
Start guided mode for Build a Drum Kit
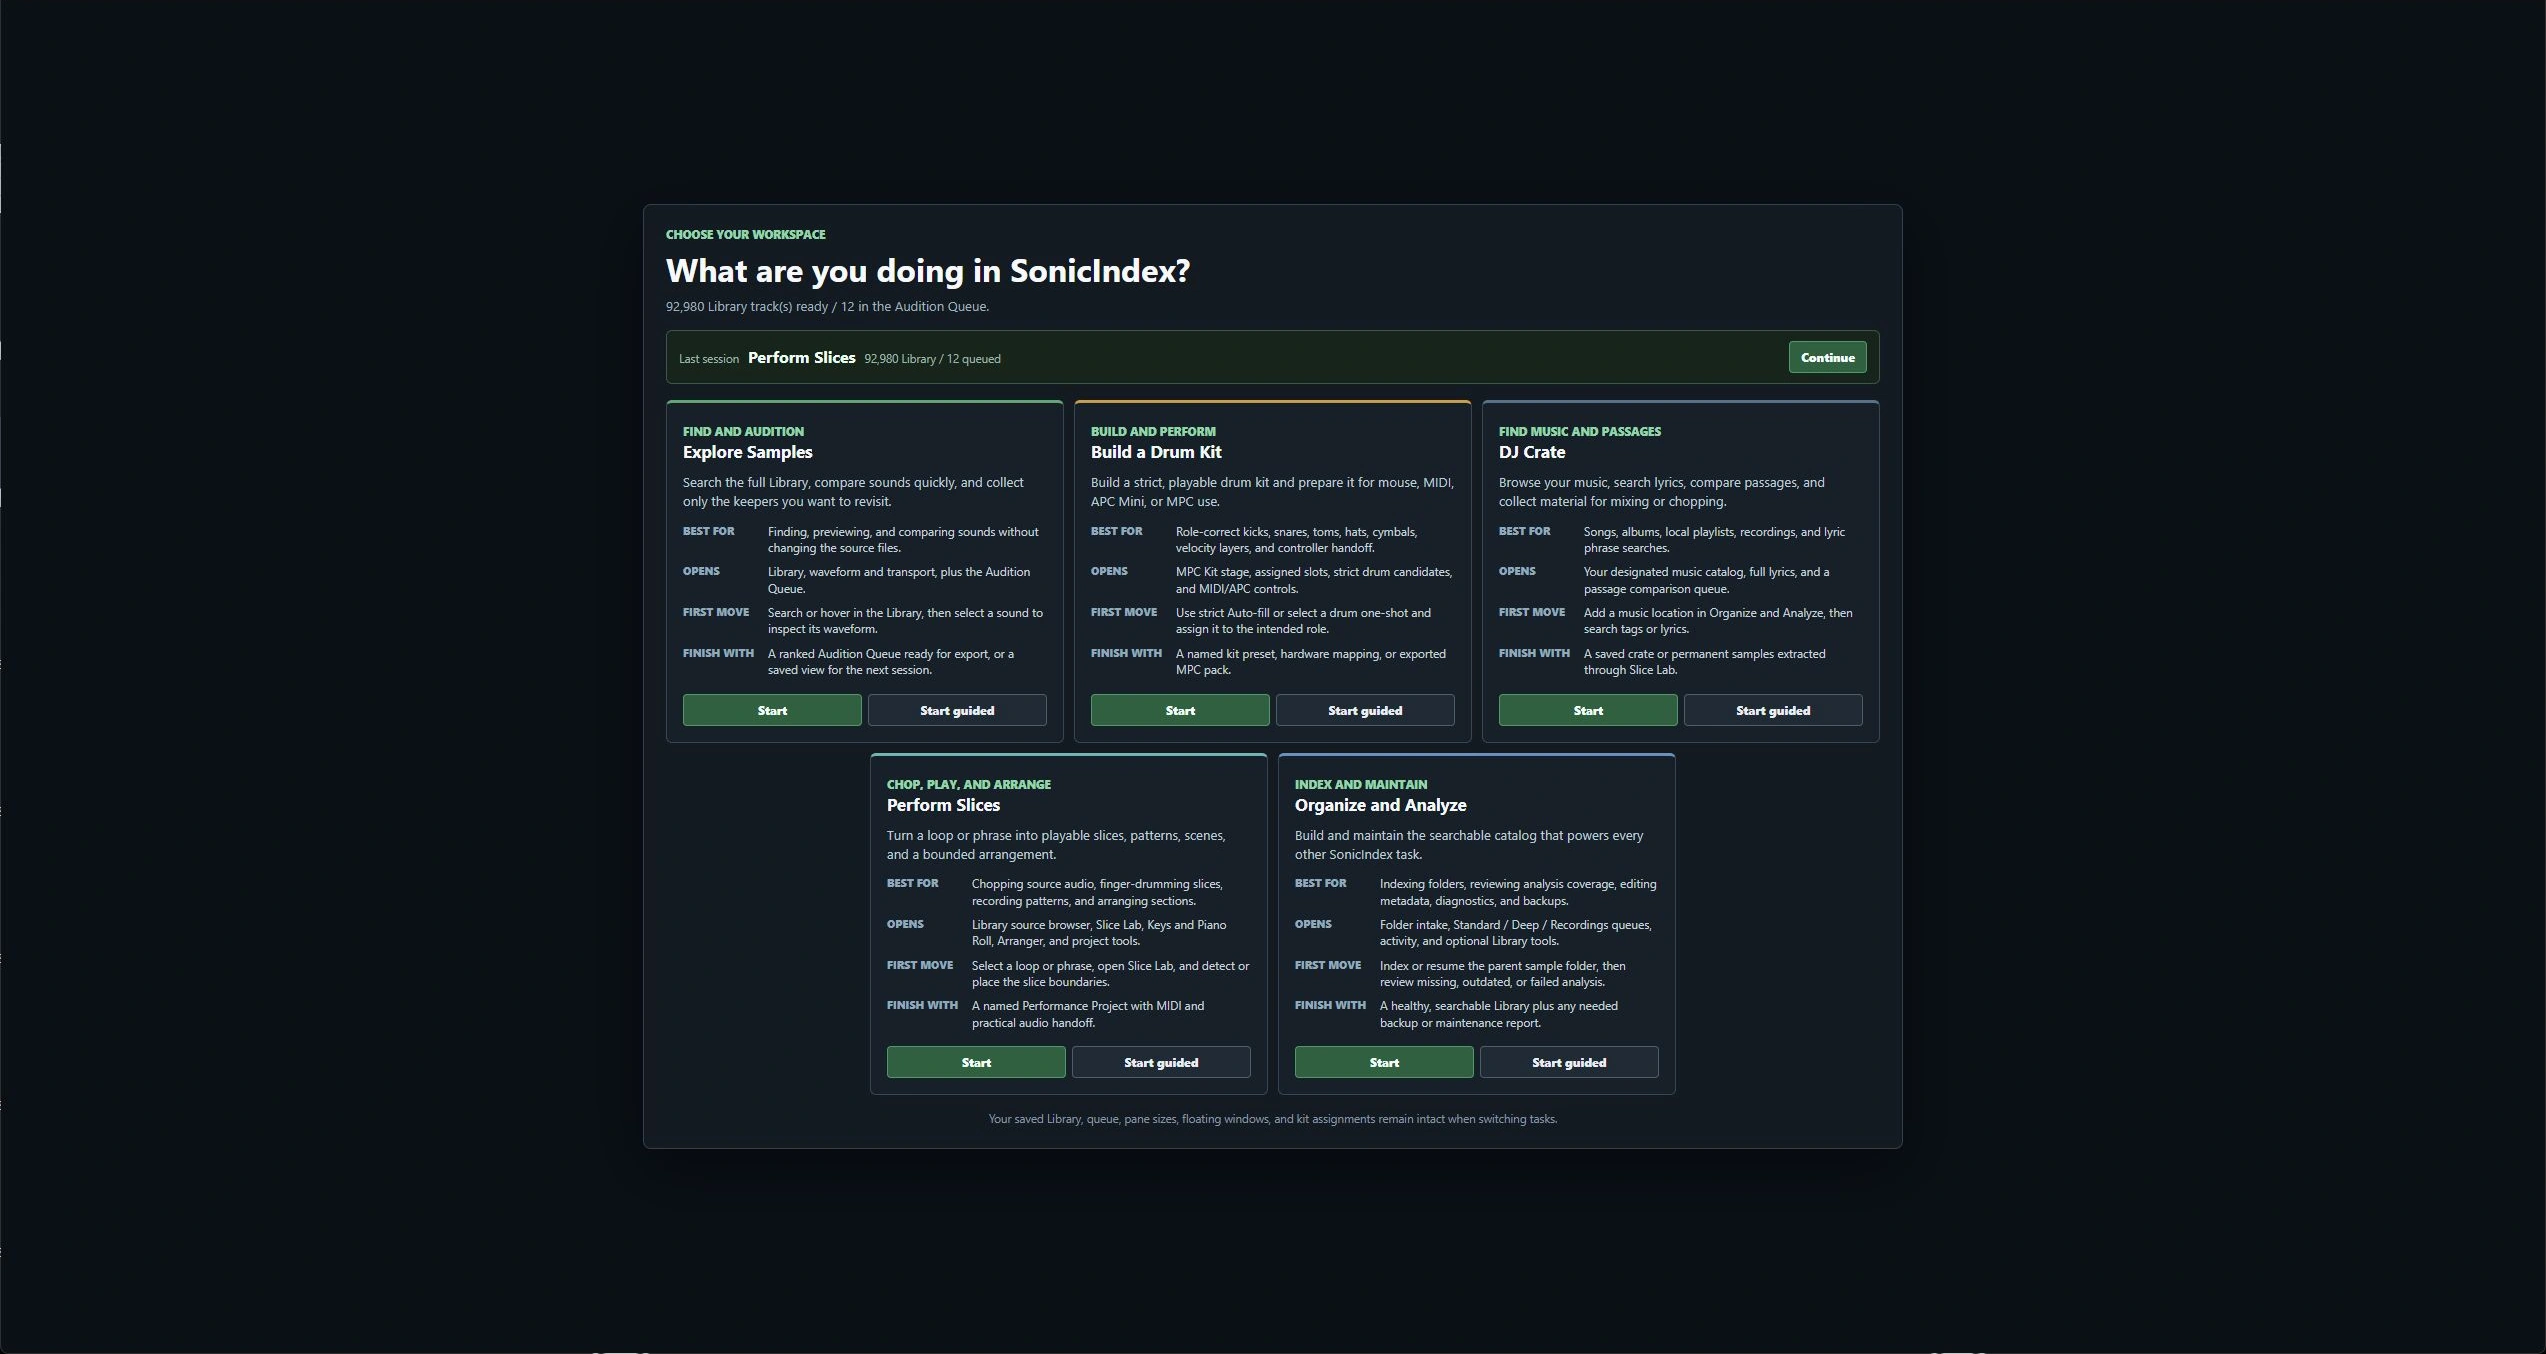click(1365, 710)
